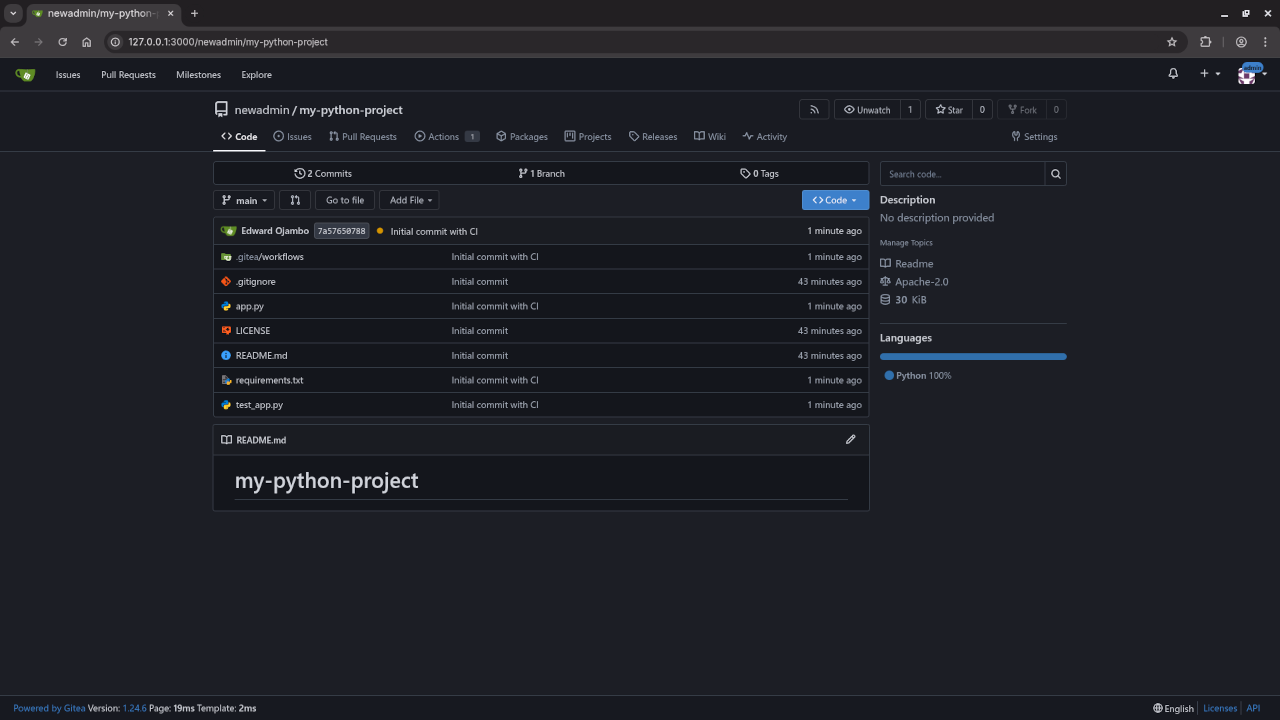Open Milestones in top navigation

tap(198, 75)
